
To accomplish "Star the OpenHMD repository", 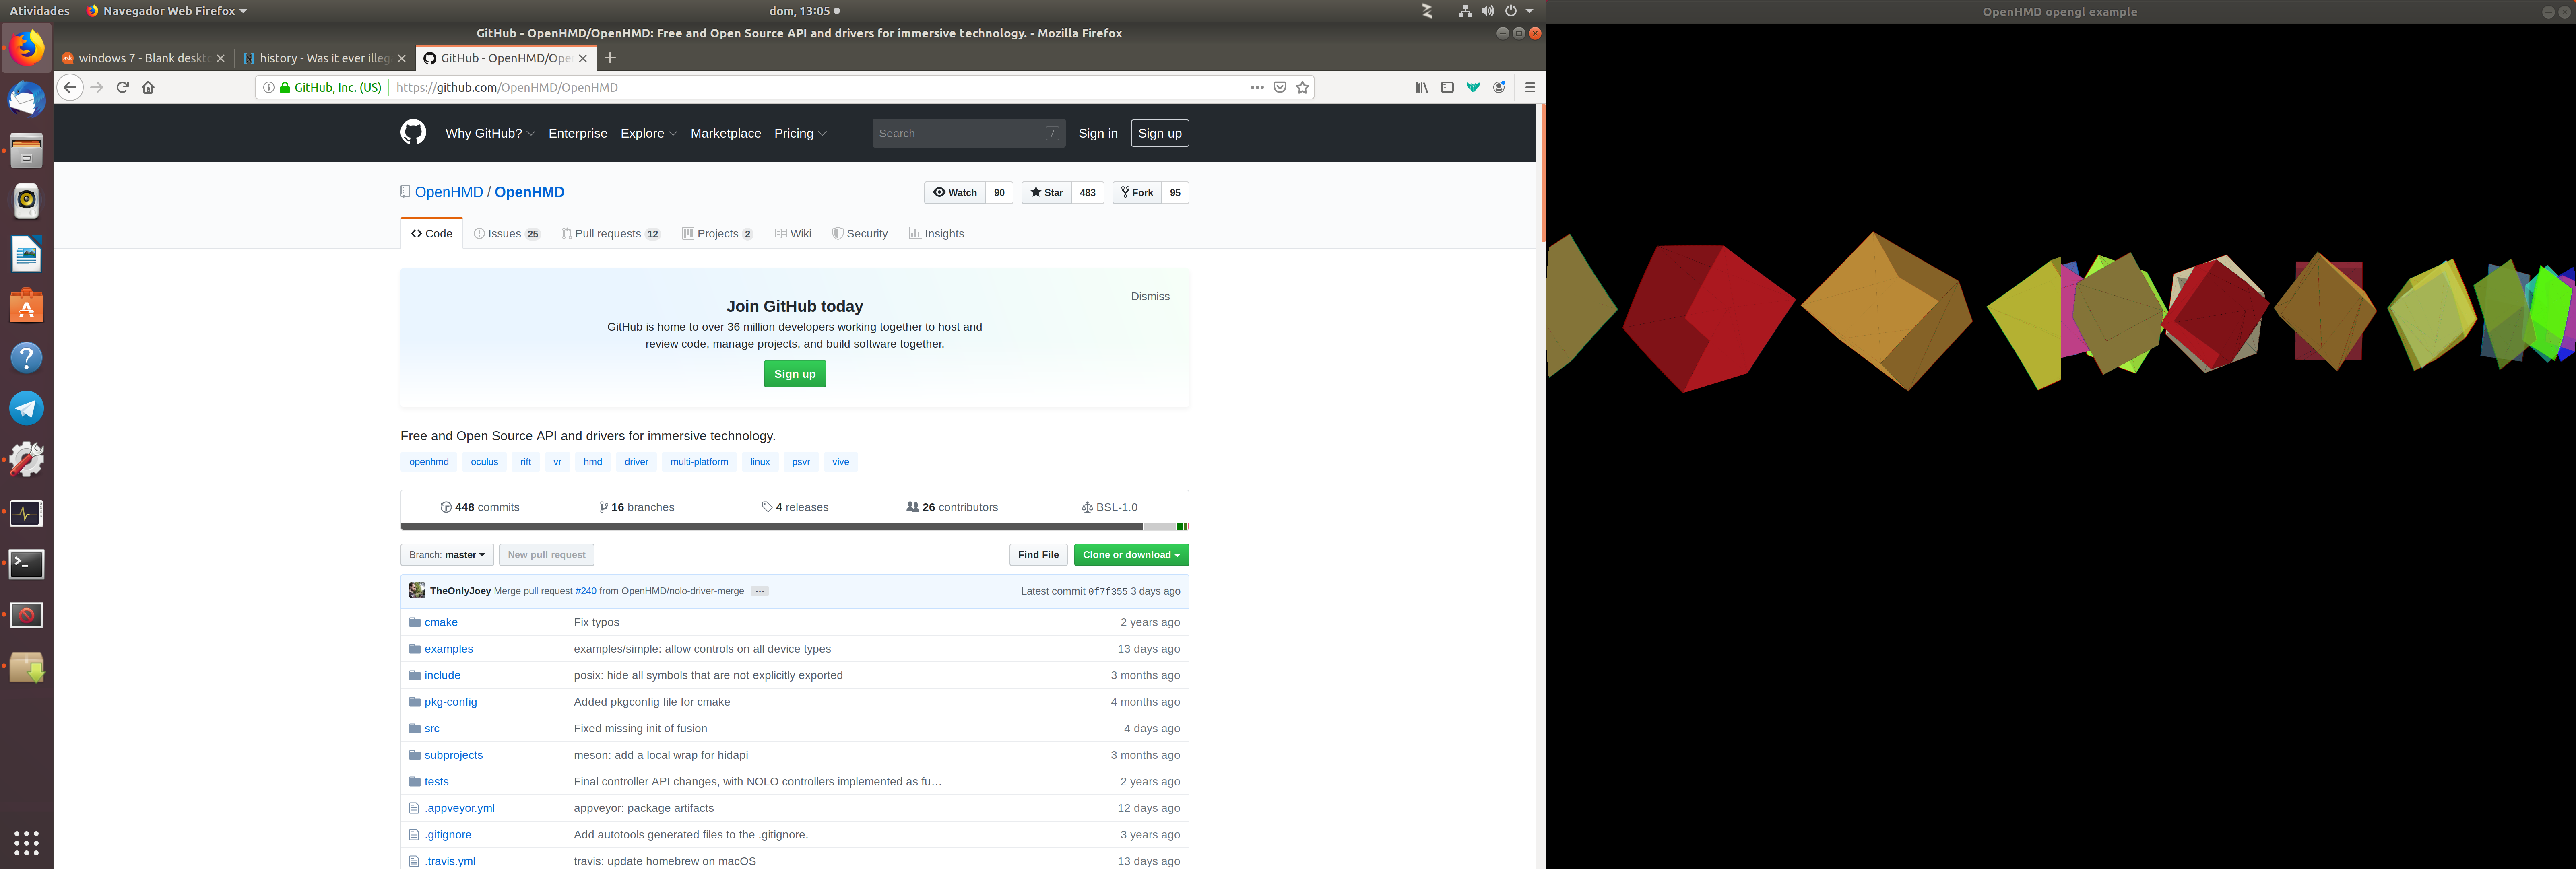I will pos(1046,192).
